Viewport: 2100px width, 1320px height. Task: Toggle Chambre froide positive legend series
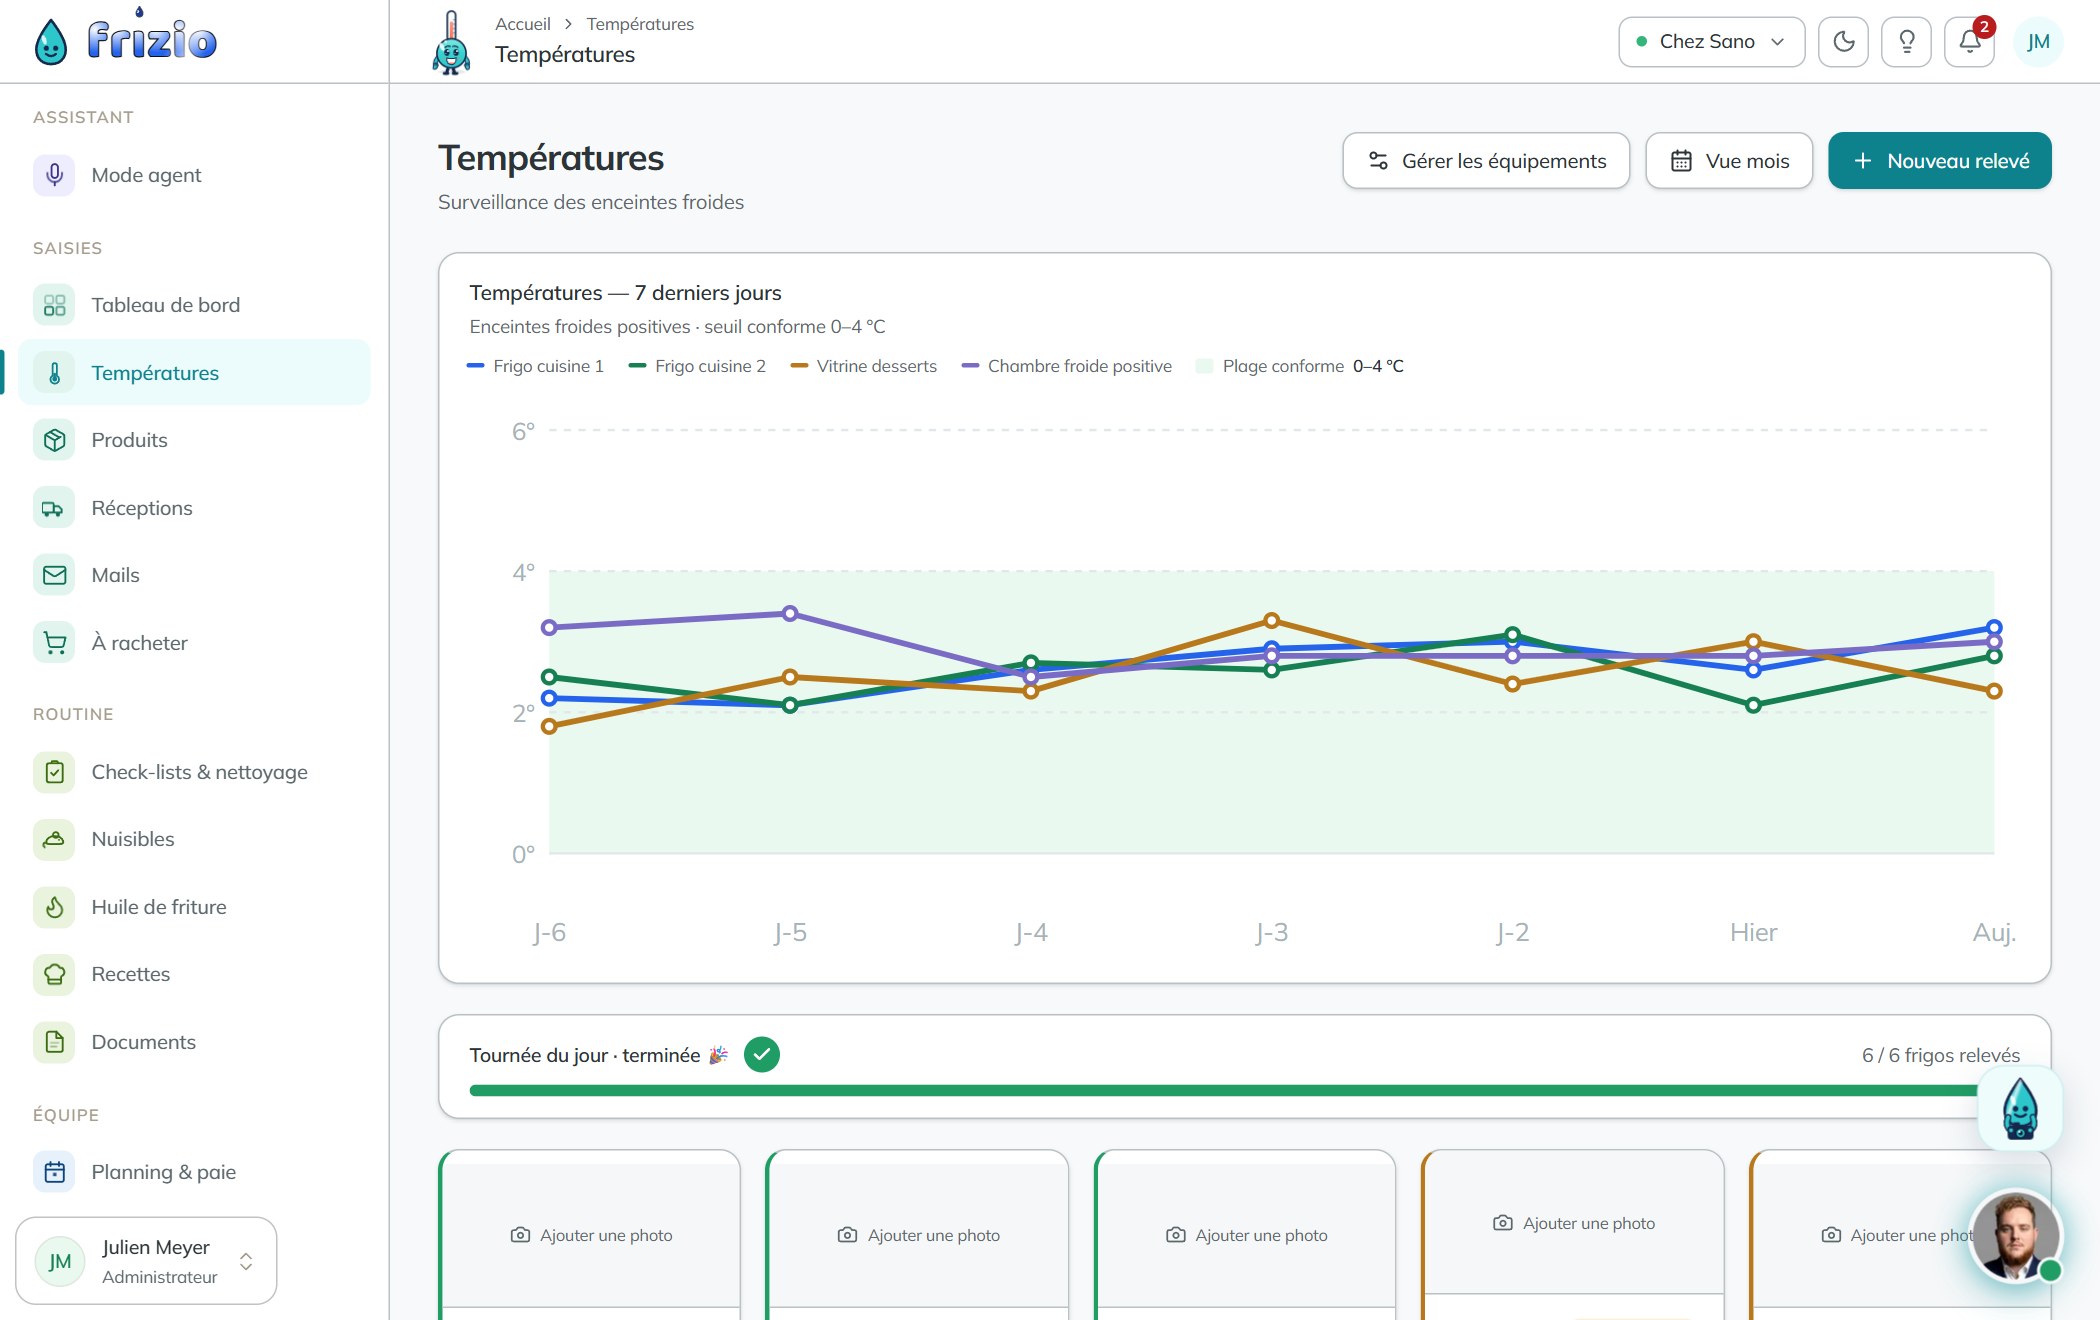click(x=1067, y=366)
